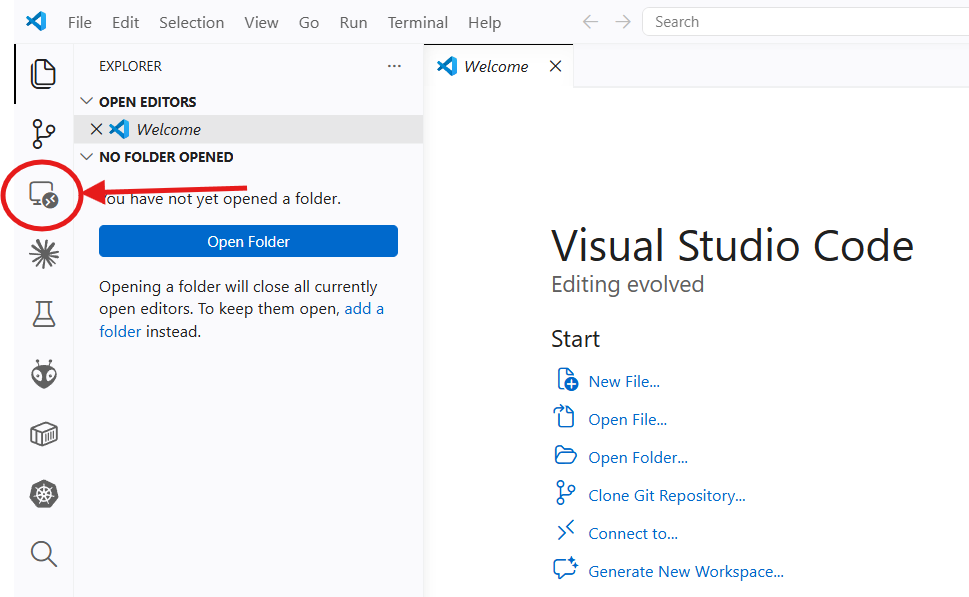Click the EXPLORER panel title
The image size is (969, 597).
(130, 66)
